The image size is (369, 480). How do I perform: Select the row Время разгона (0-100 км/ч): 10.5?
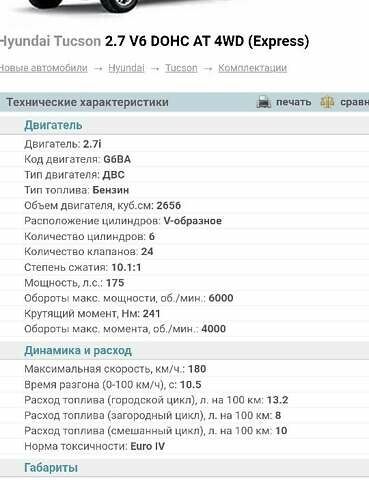[184, 385]
